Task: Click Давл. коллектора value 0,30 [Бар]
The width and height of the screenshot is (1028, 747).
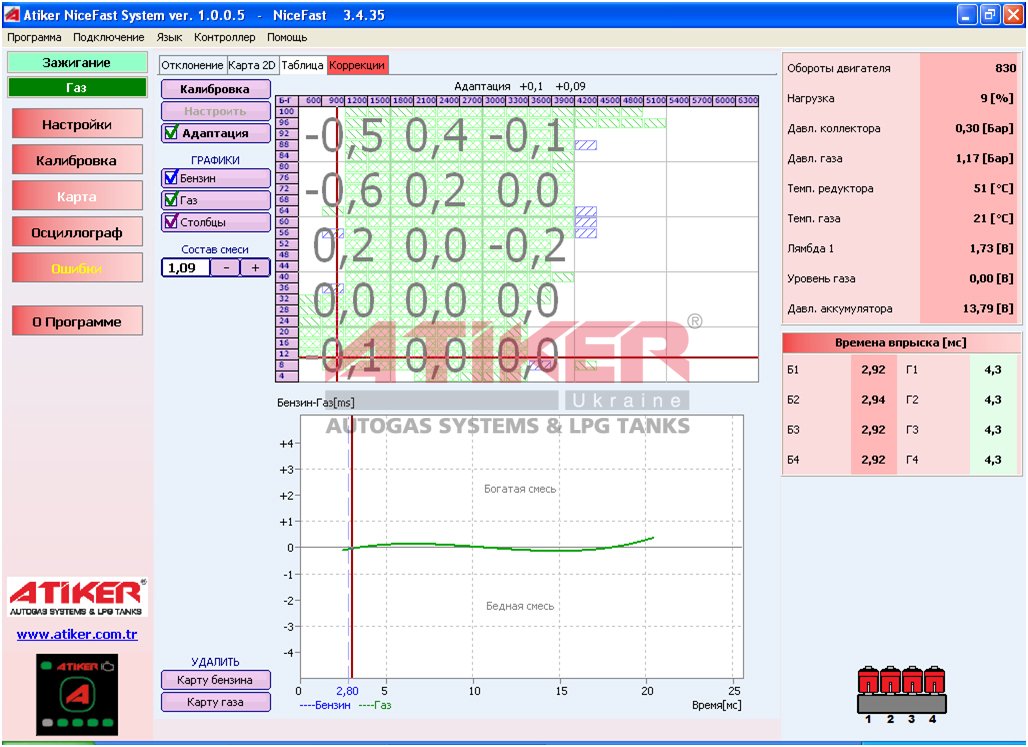Action: pyautogui.click(x=985, y=128)
